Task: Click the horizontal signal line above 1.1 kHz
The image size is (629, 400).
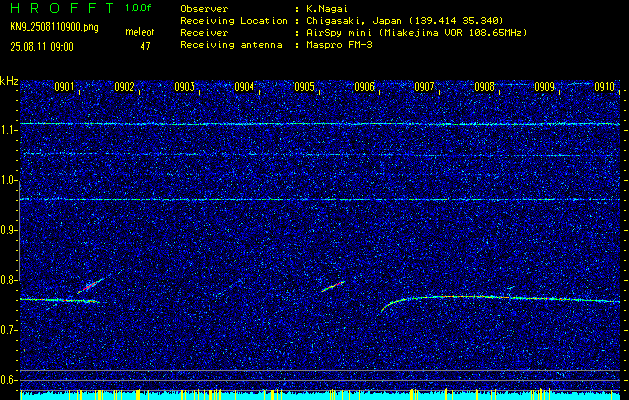Action: pyautogui.click(x=320, y=124)
